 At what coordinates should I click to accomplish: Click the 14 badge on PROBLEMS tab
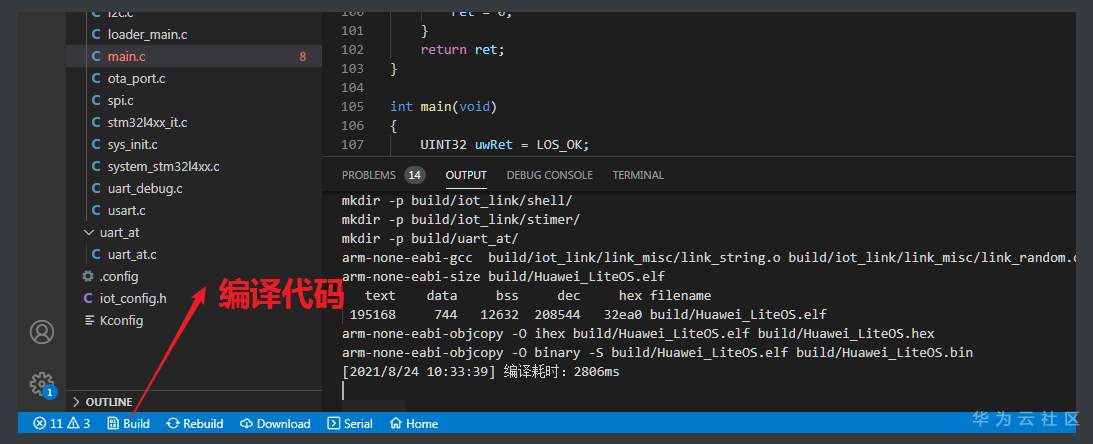pos(414,175)
